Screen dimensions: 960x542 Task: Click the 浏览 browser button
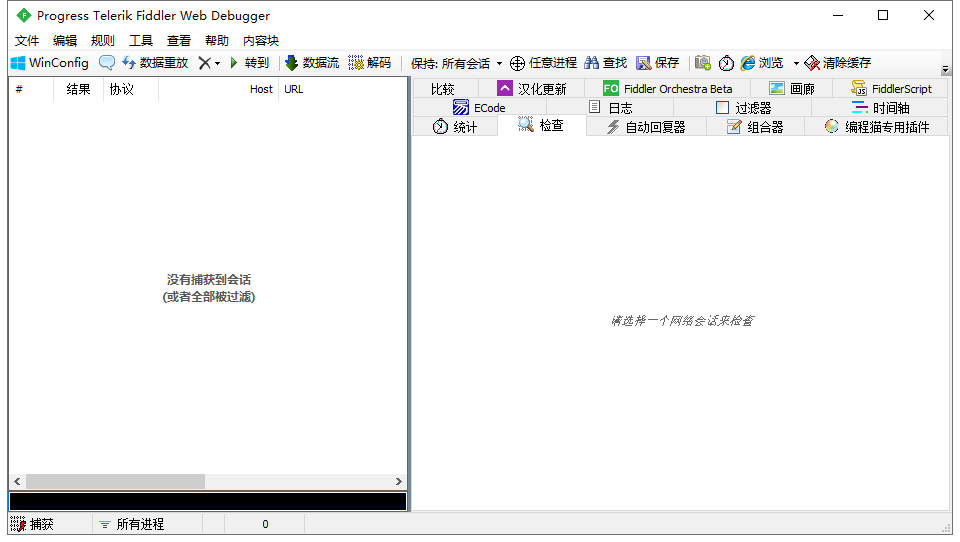[762, 62]
